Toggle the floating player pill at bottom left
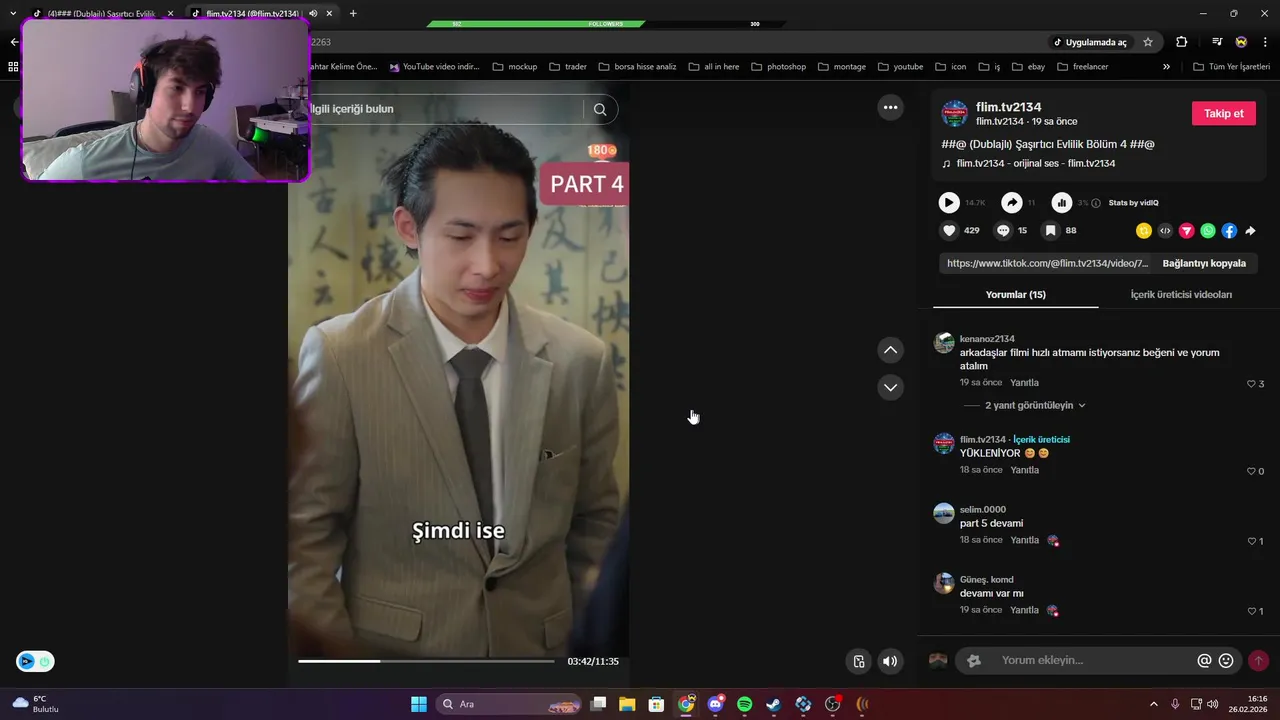Image resolution: width=1280 pixels, height=720 pixels. [35, 661]
